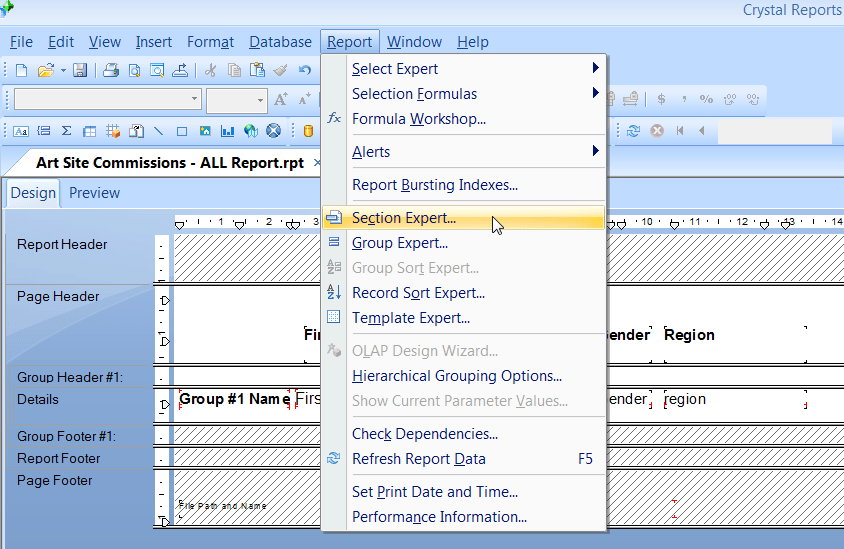Screen dimensions: 844x549
Task: Open a report with the folder icon
Action: click(x=46, y=70)
